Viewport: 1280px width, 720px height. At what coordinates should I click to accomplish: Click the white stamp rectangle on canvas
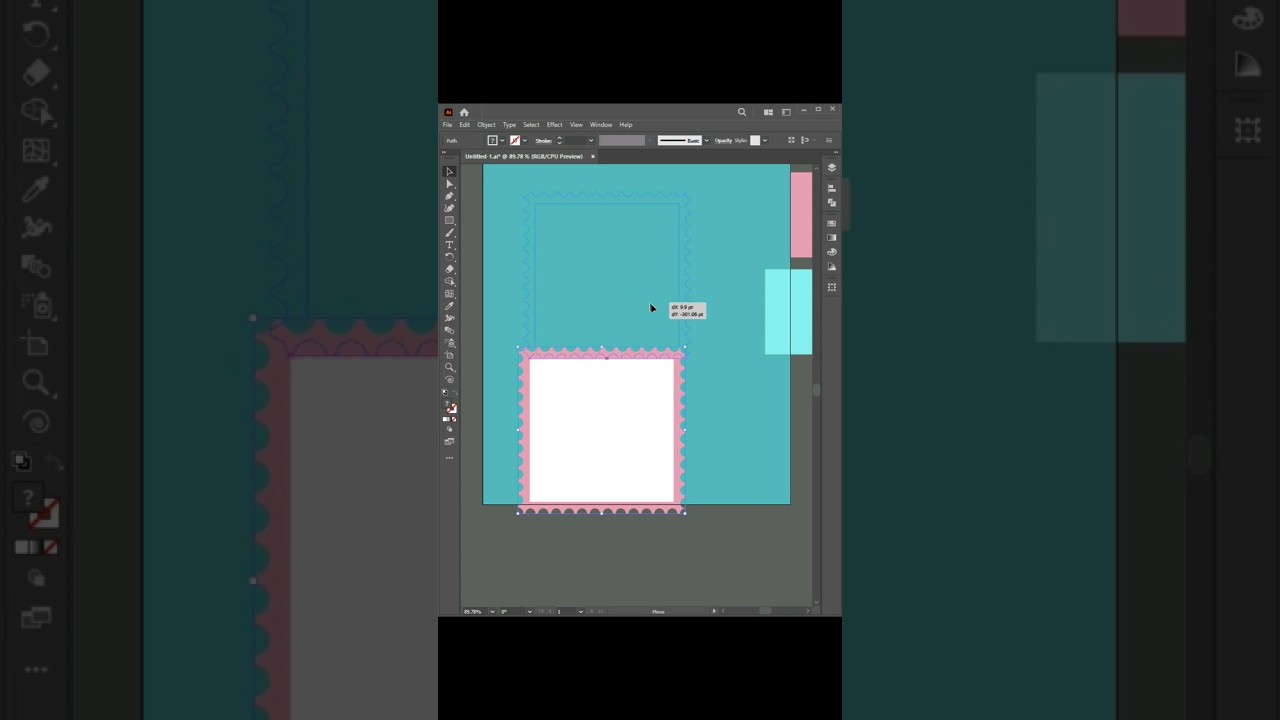pyautogui.click(x=601, y=430)
